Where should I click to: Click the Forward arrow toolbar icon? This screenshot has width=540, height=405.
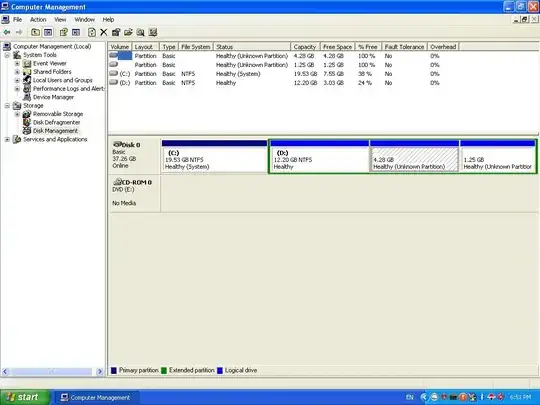coord(19,32)
